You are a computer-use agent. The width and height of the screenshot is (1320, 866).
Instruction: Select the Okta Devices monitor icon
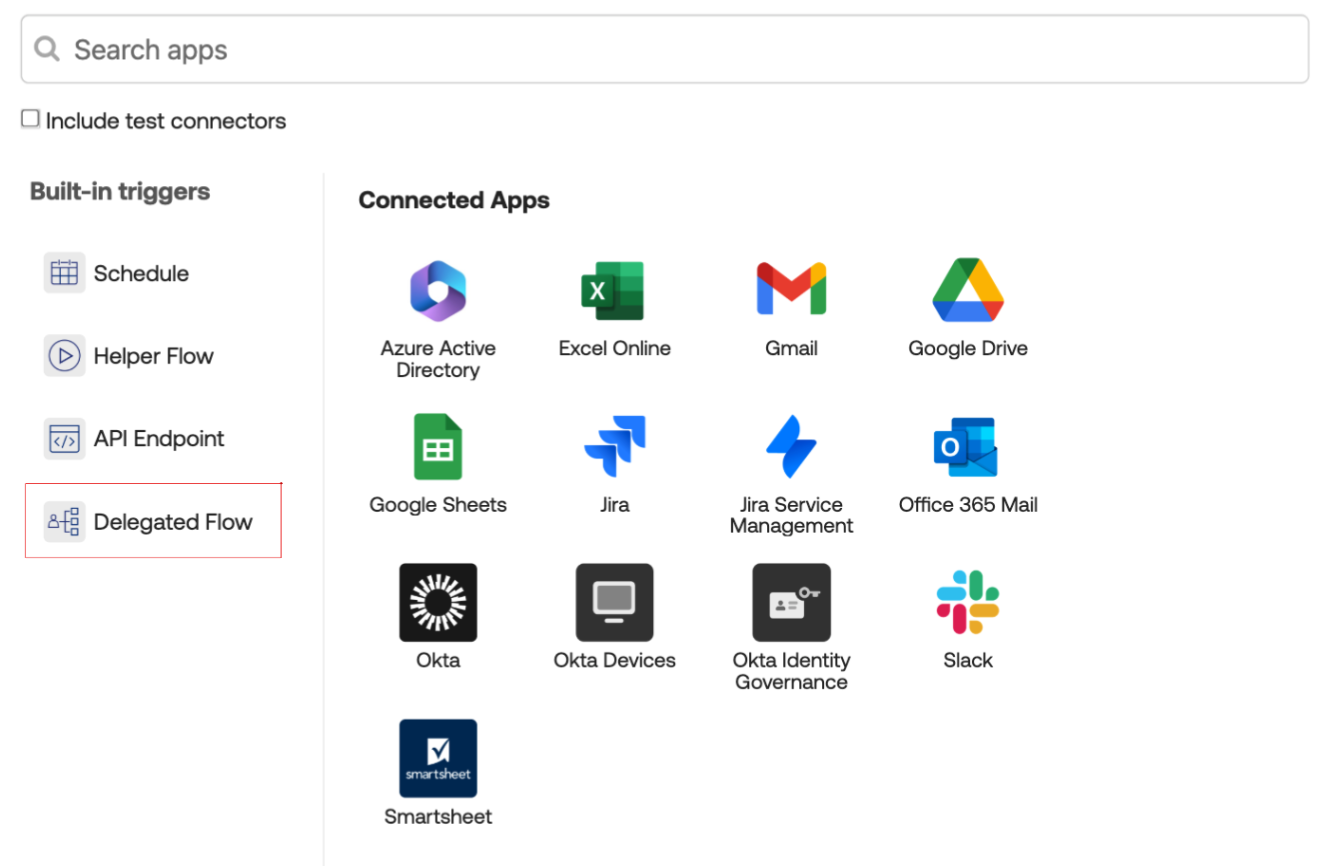coord(614,602)
